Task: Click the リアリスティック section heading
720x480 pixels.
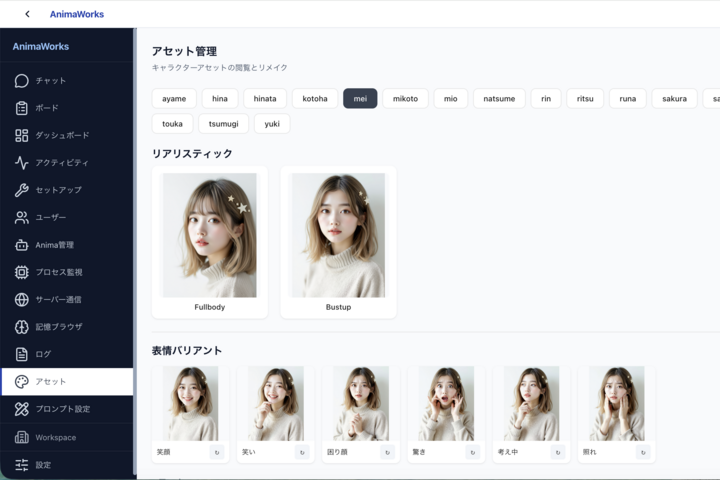Action: [192, 153]
